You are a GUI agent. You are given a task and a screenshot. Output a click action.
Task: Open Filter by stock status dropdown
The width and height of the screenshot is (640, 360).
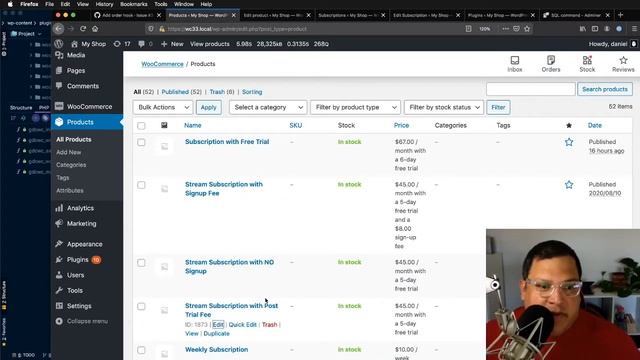click(444, 107)
